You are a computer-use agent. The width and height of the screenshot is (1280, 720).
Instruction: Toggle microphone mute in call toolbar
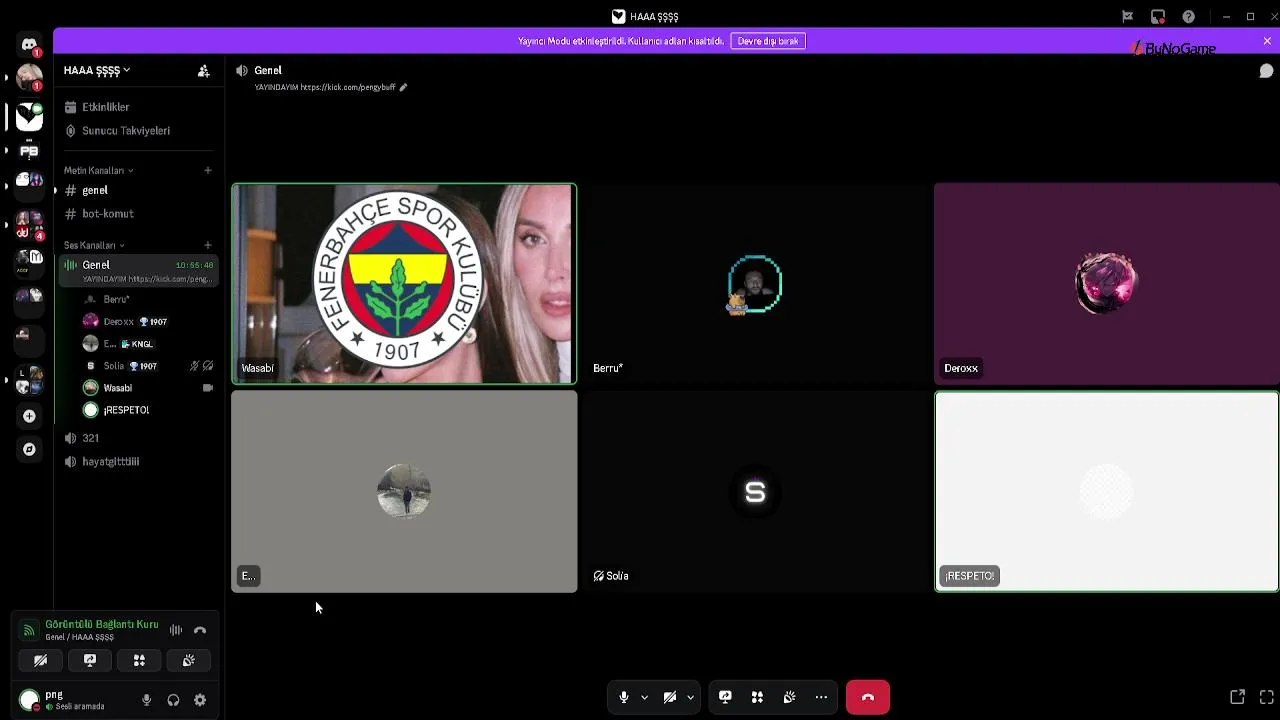tap(624, 697)
